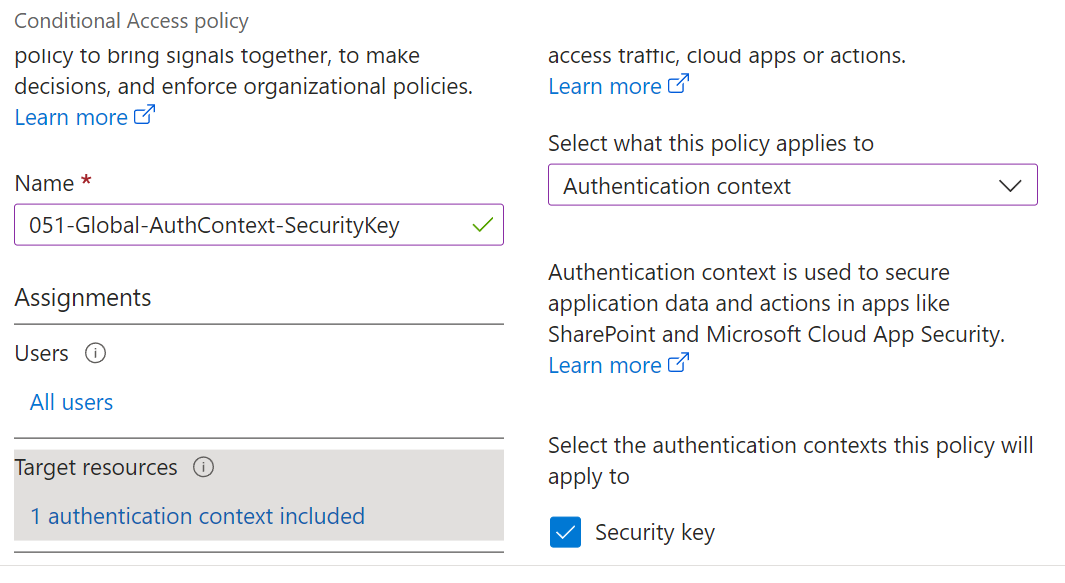
Task: Click the policy Name input field
Action: pyautogui.click(x=259, y=225)
